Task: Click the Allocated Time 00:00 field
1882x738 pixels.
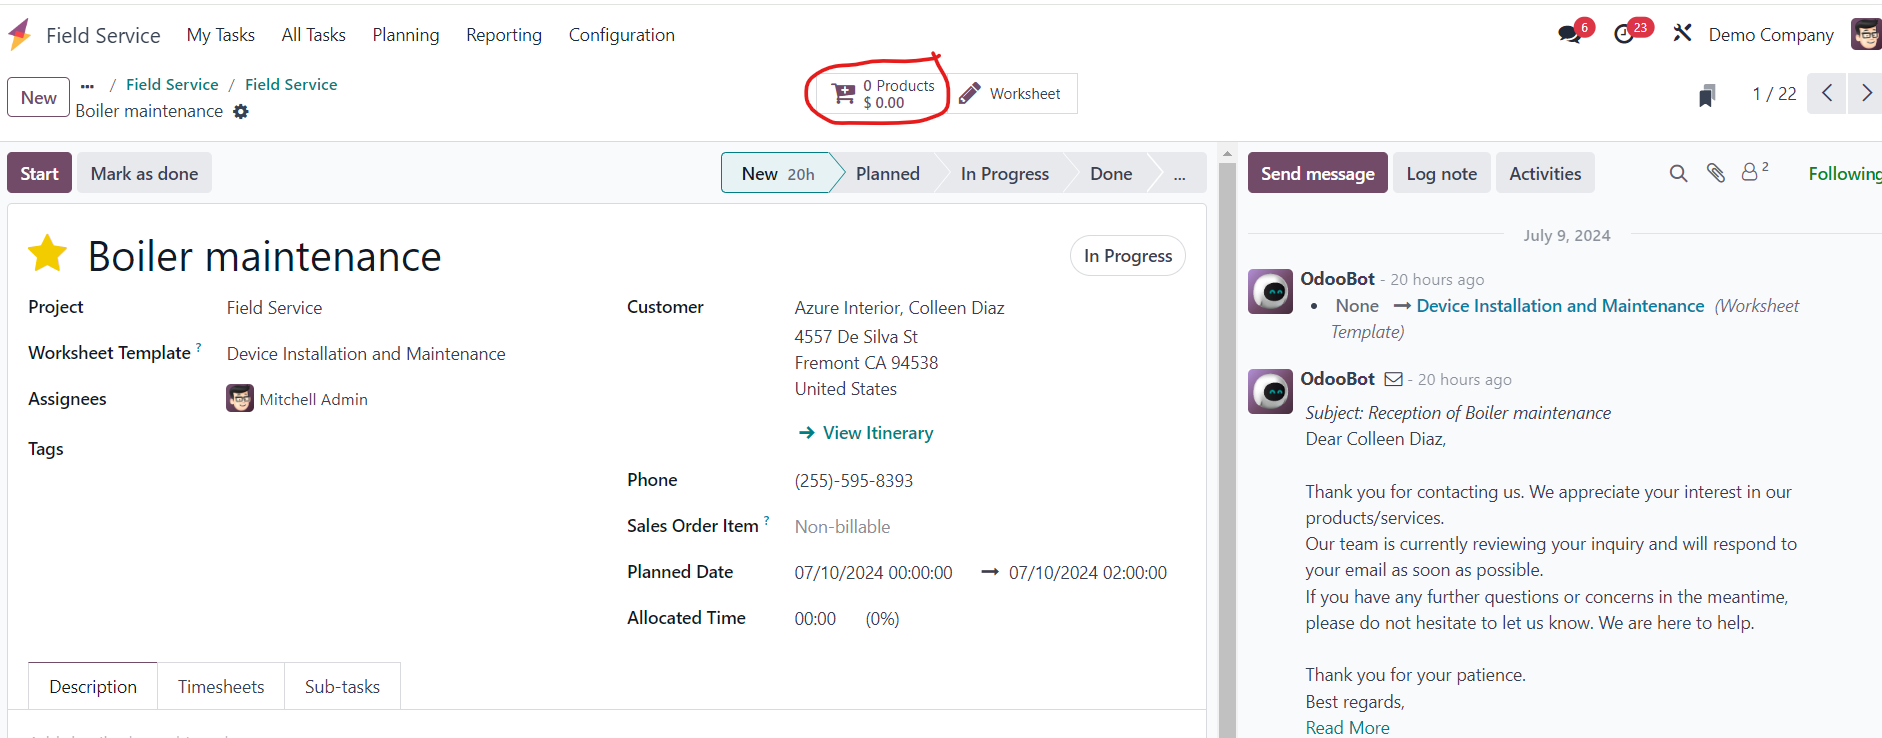Action: coord(815,619)
